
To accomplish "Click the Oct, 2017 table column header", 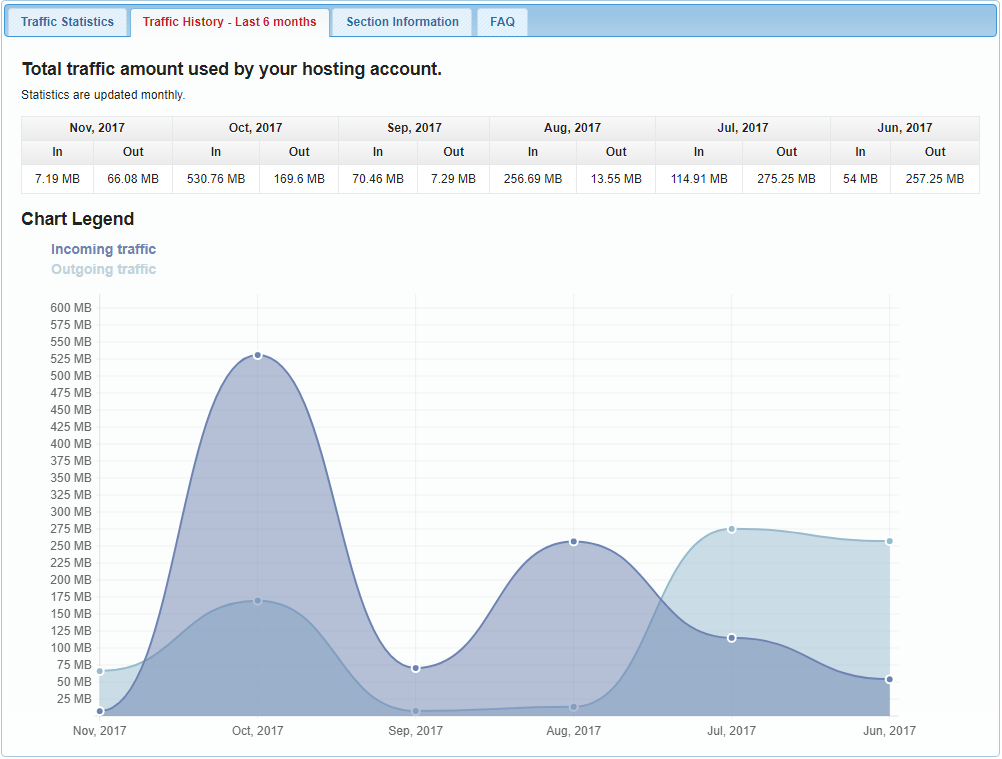I will [x=255, y=128].
